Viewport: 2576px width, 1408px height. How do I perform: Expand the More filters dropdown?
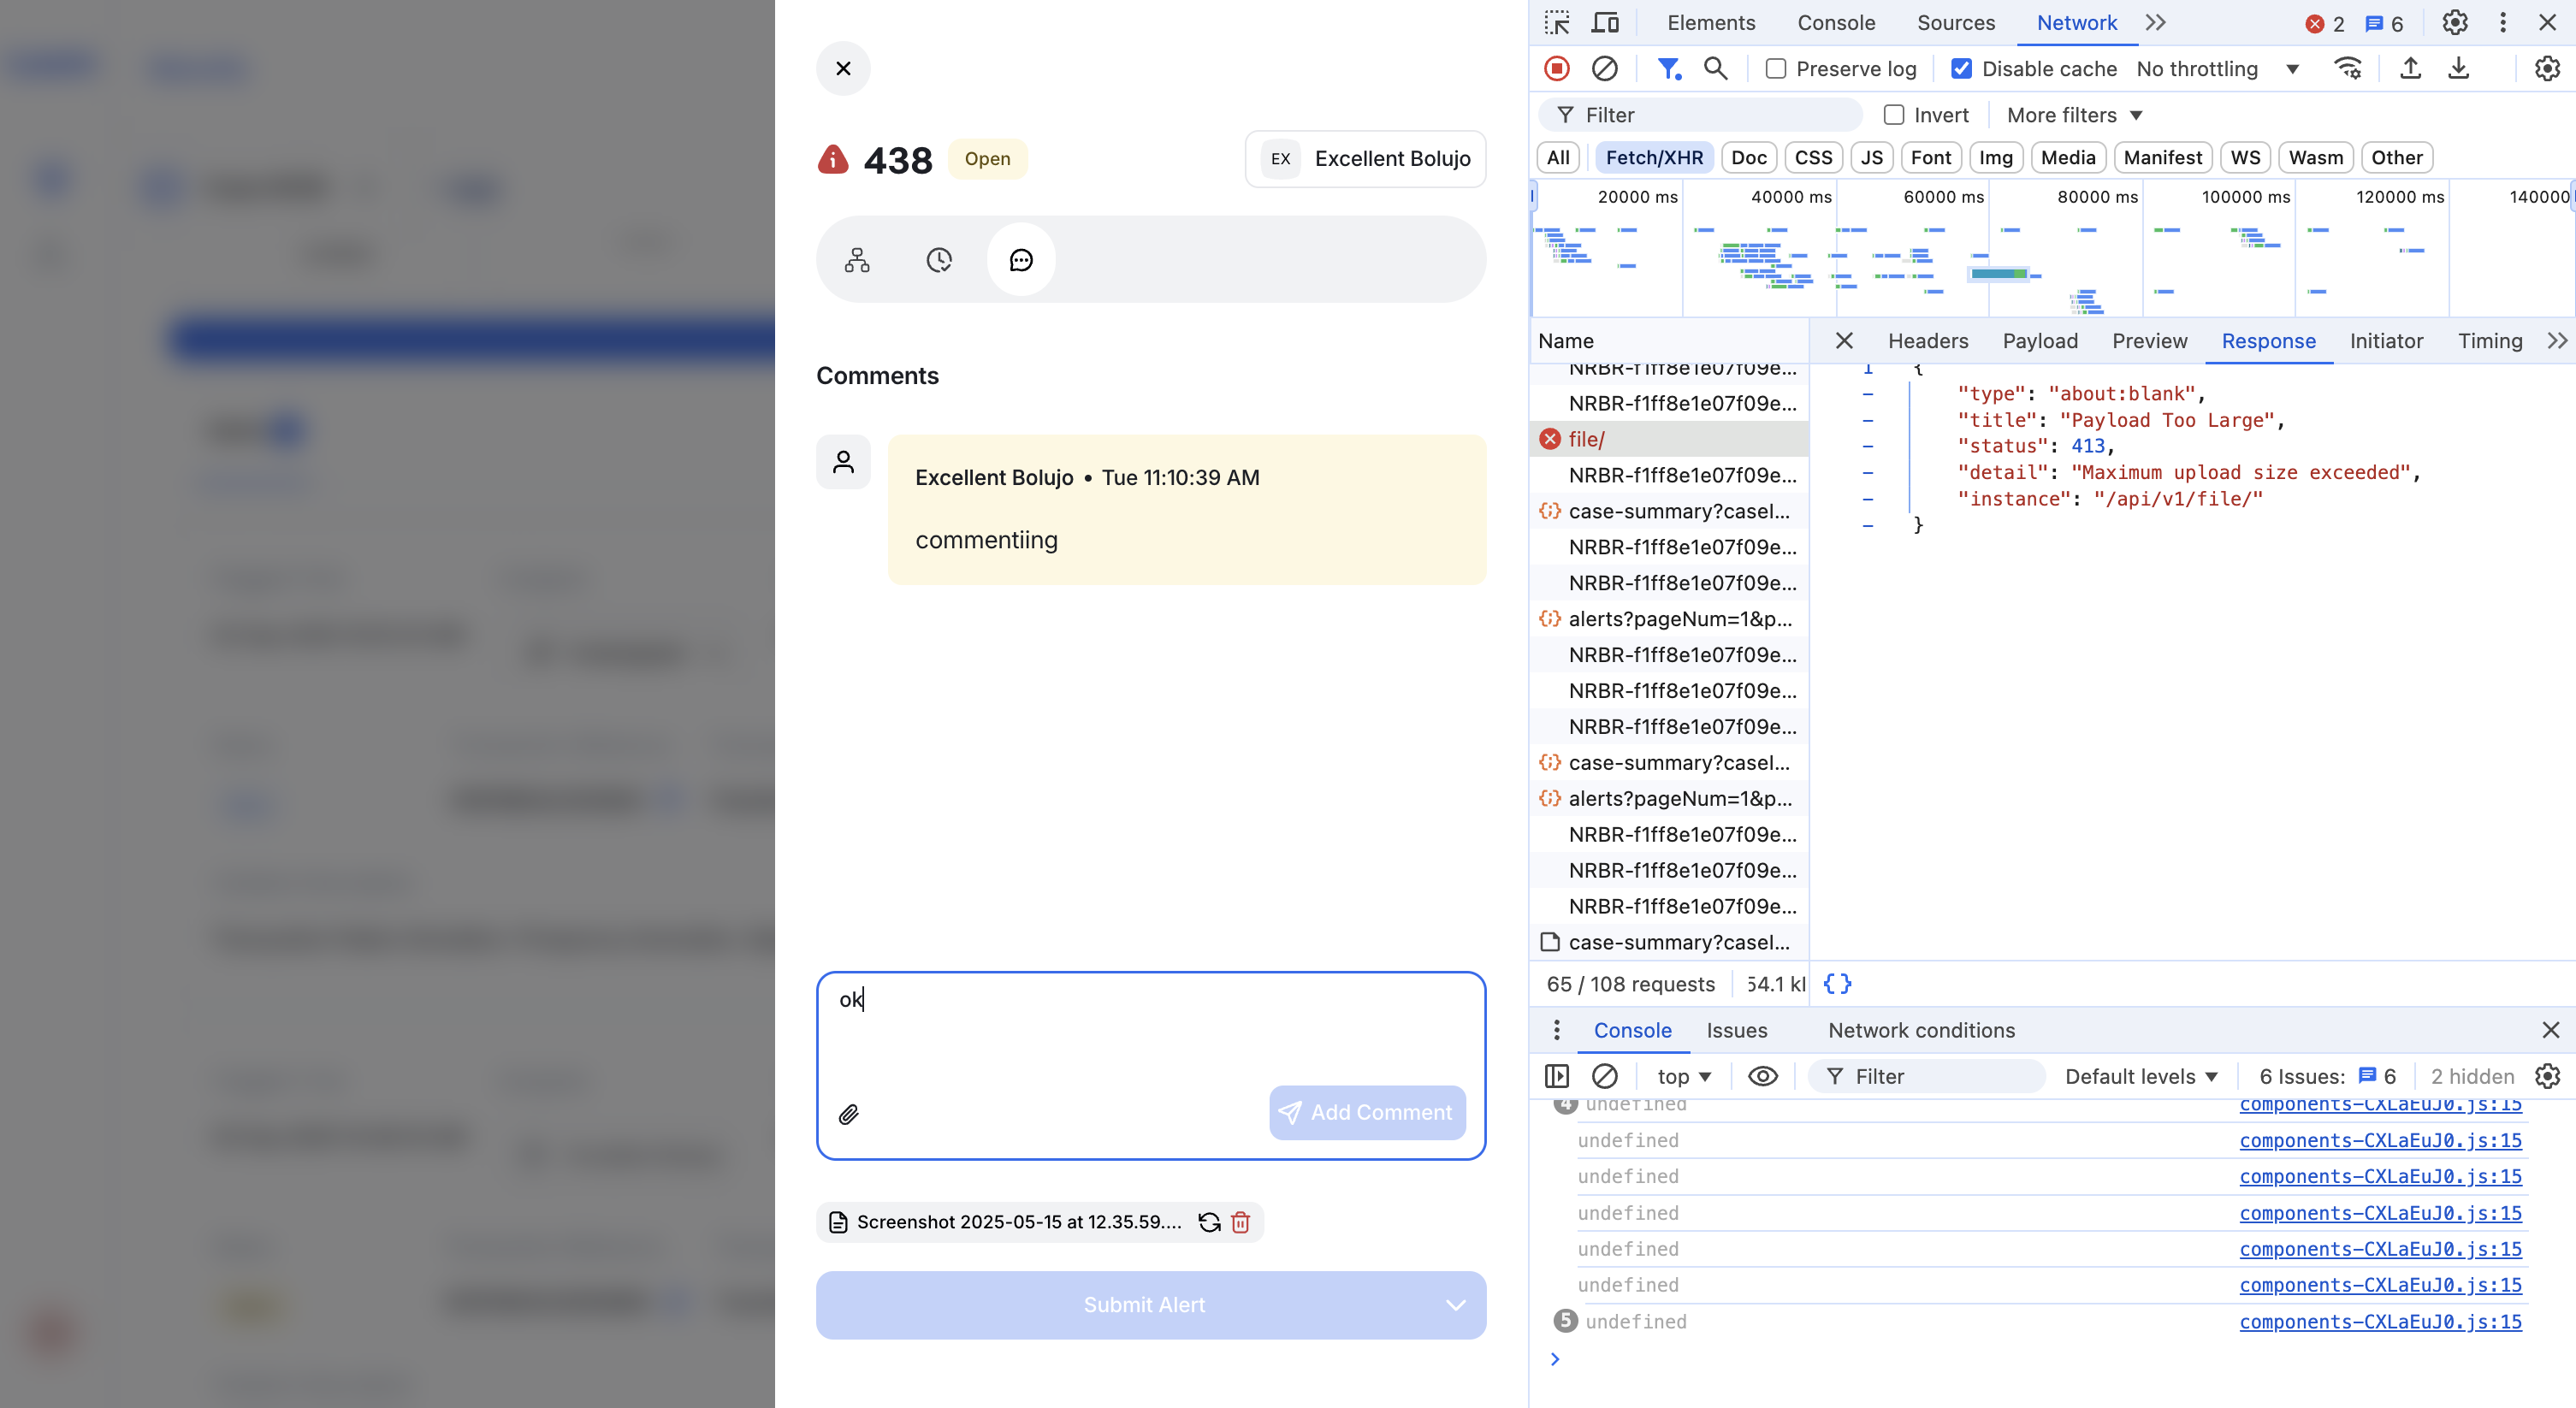pos(2074,115)
